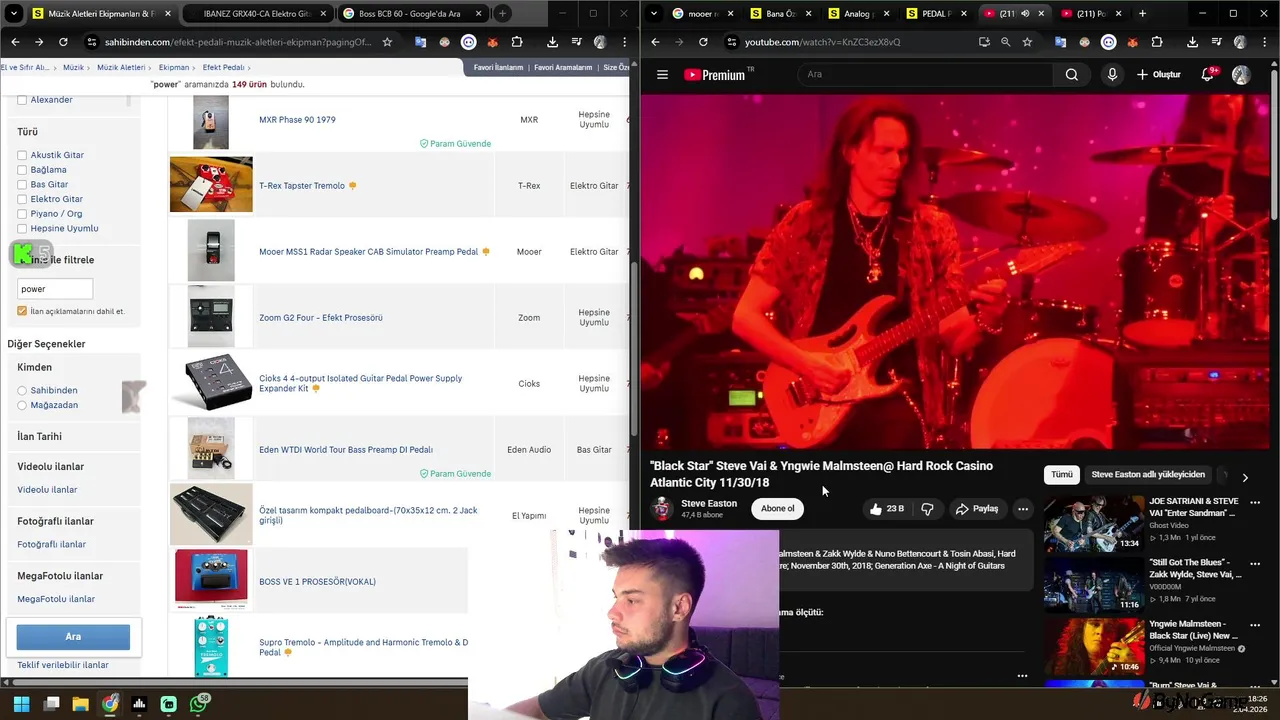Dislike the Black Star video

tap(927, 509)
